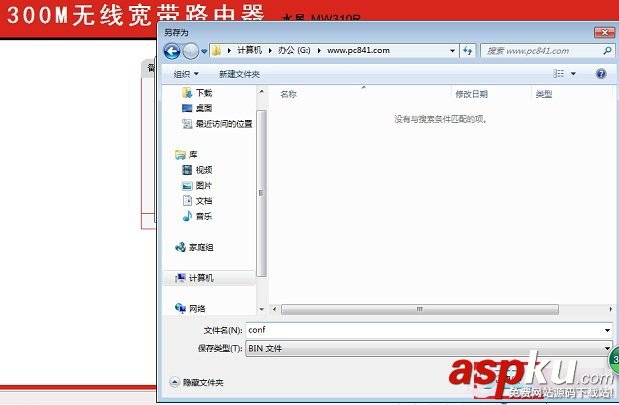The image size is (619, 405).
Task: Open recent locations dropdown beside Forward arrow
Action: 204,51
